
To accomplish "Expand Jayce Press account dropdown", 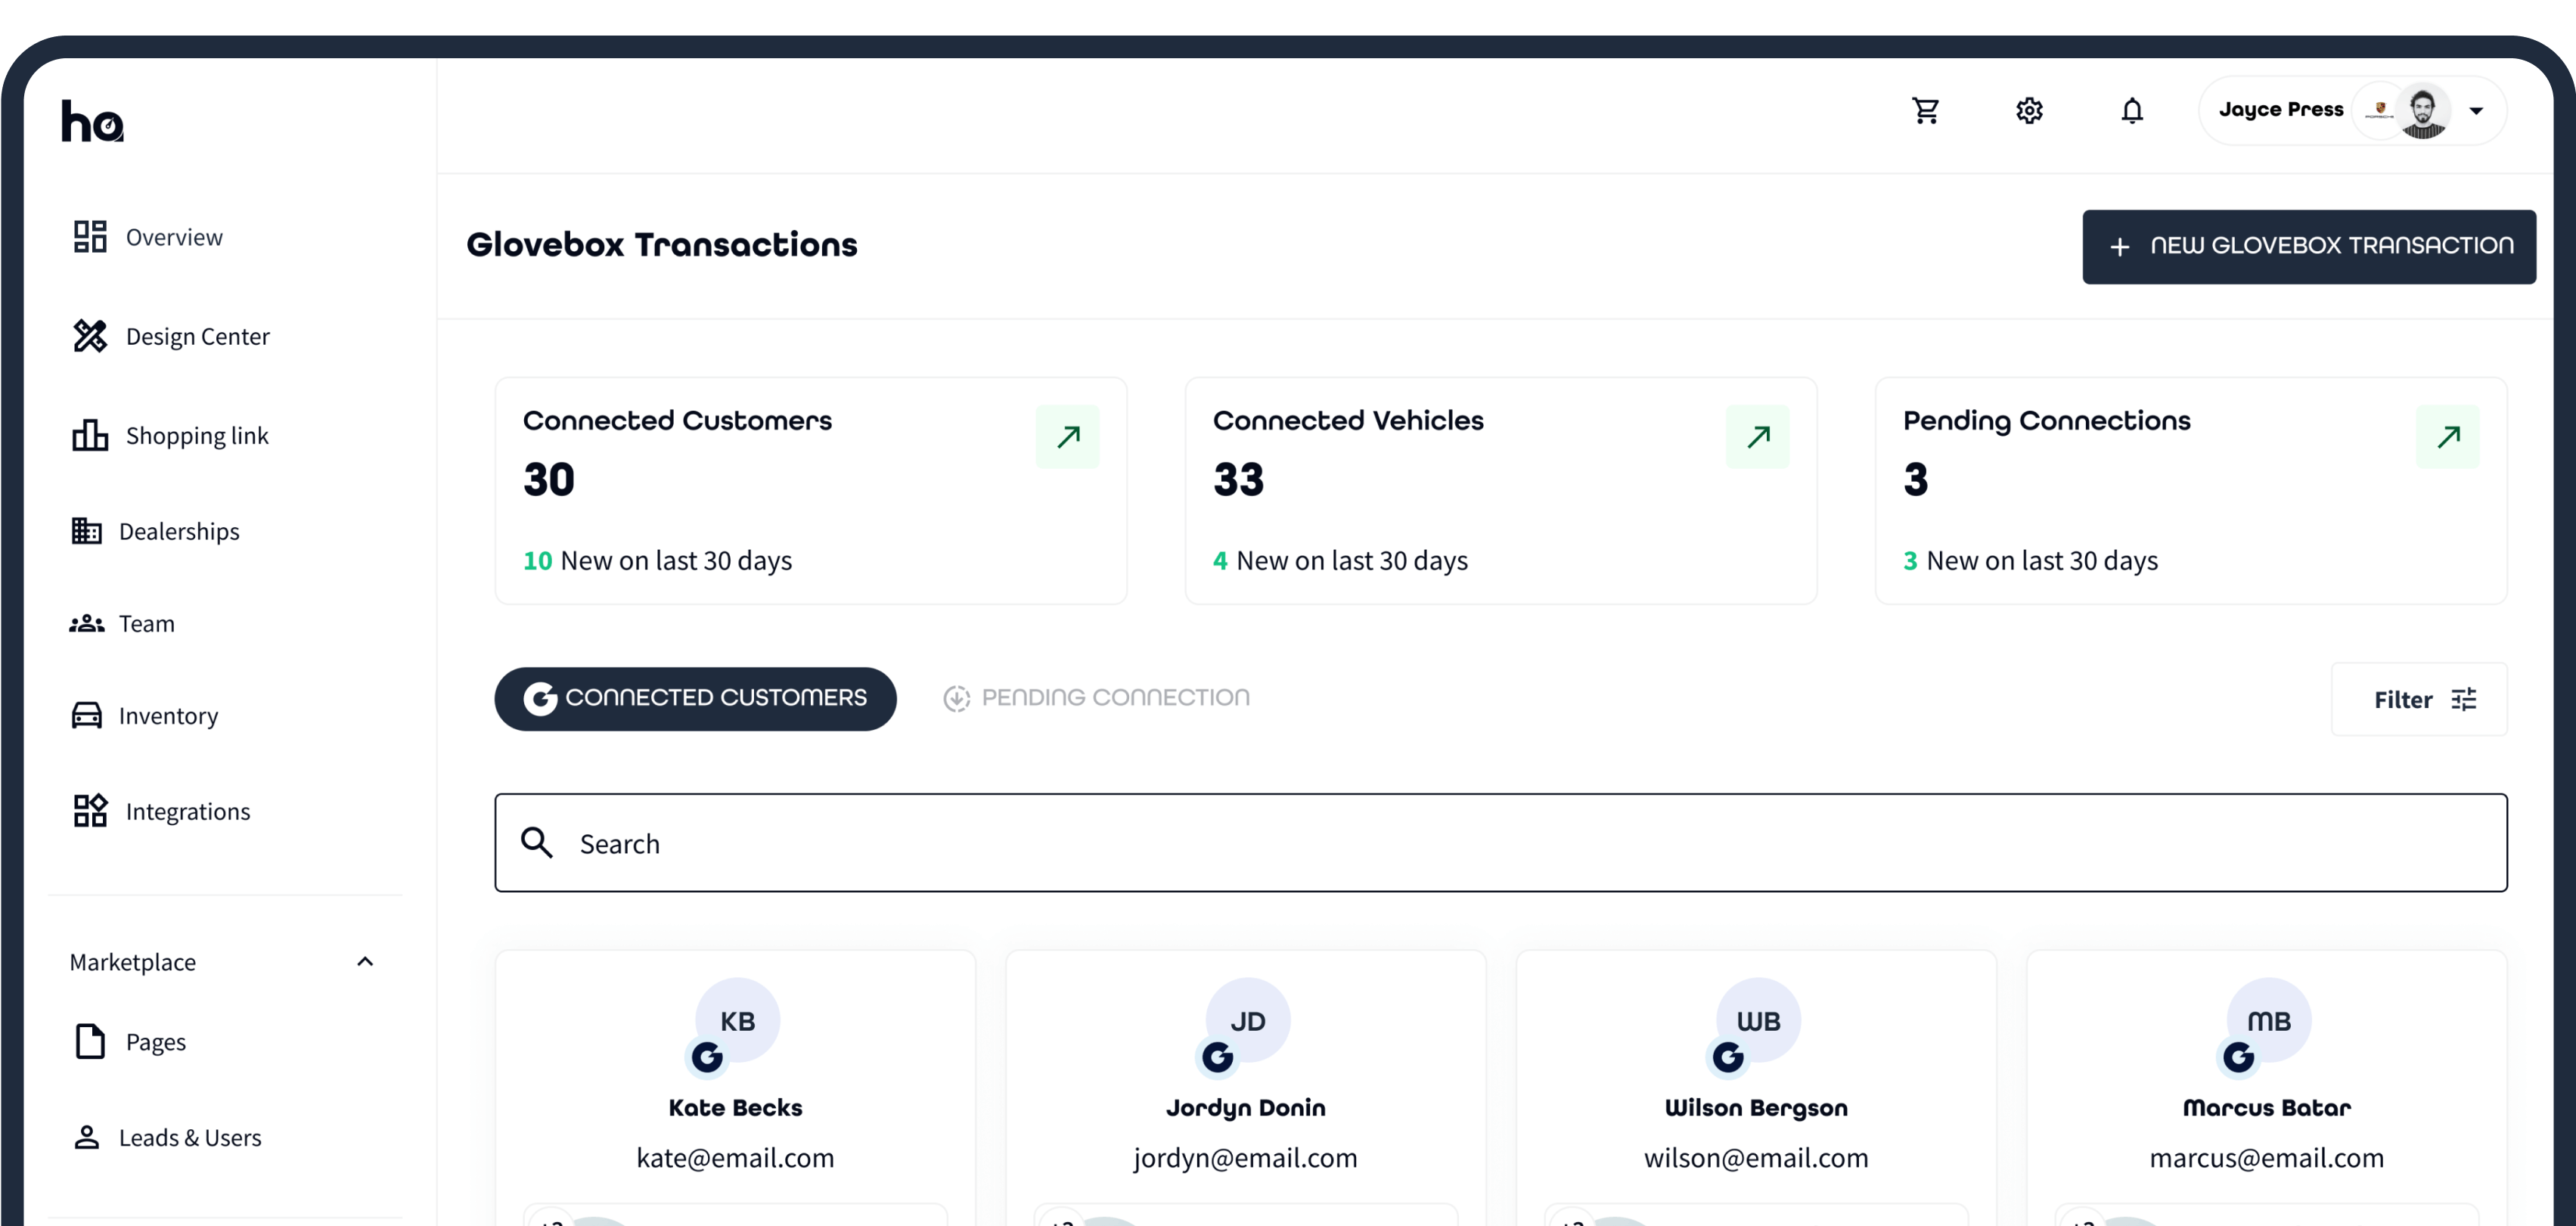I will pos(2476,110).
